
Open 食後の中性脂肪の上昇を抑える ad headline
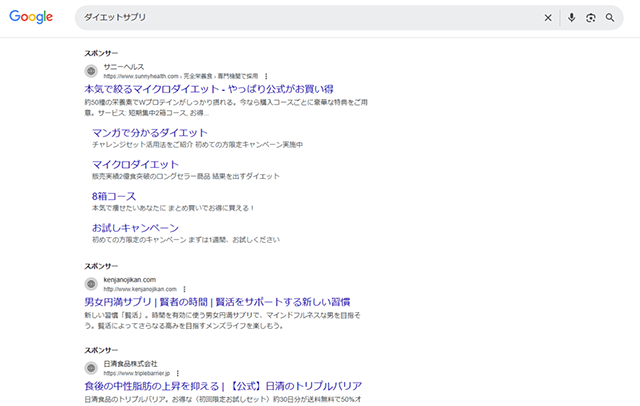click(223, 386)
